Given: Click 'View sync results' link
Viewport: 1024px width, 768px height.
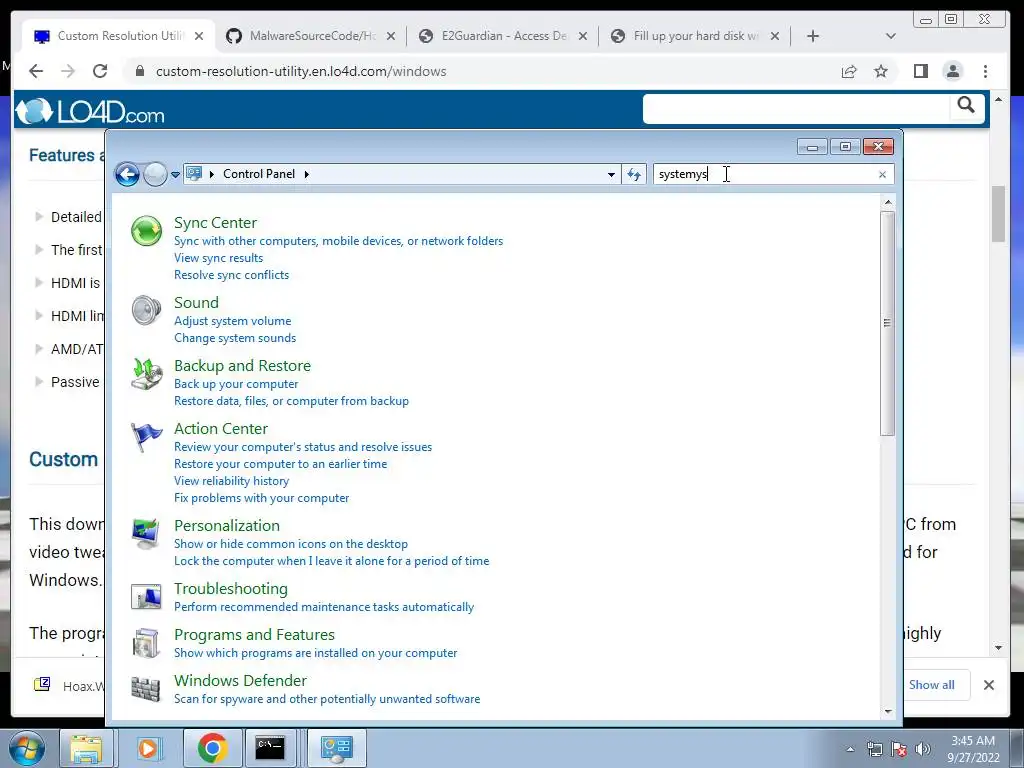Looking at the screenshot, I should click(x=219, y=258).
